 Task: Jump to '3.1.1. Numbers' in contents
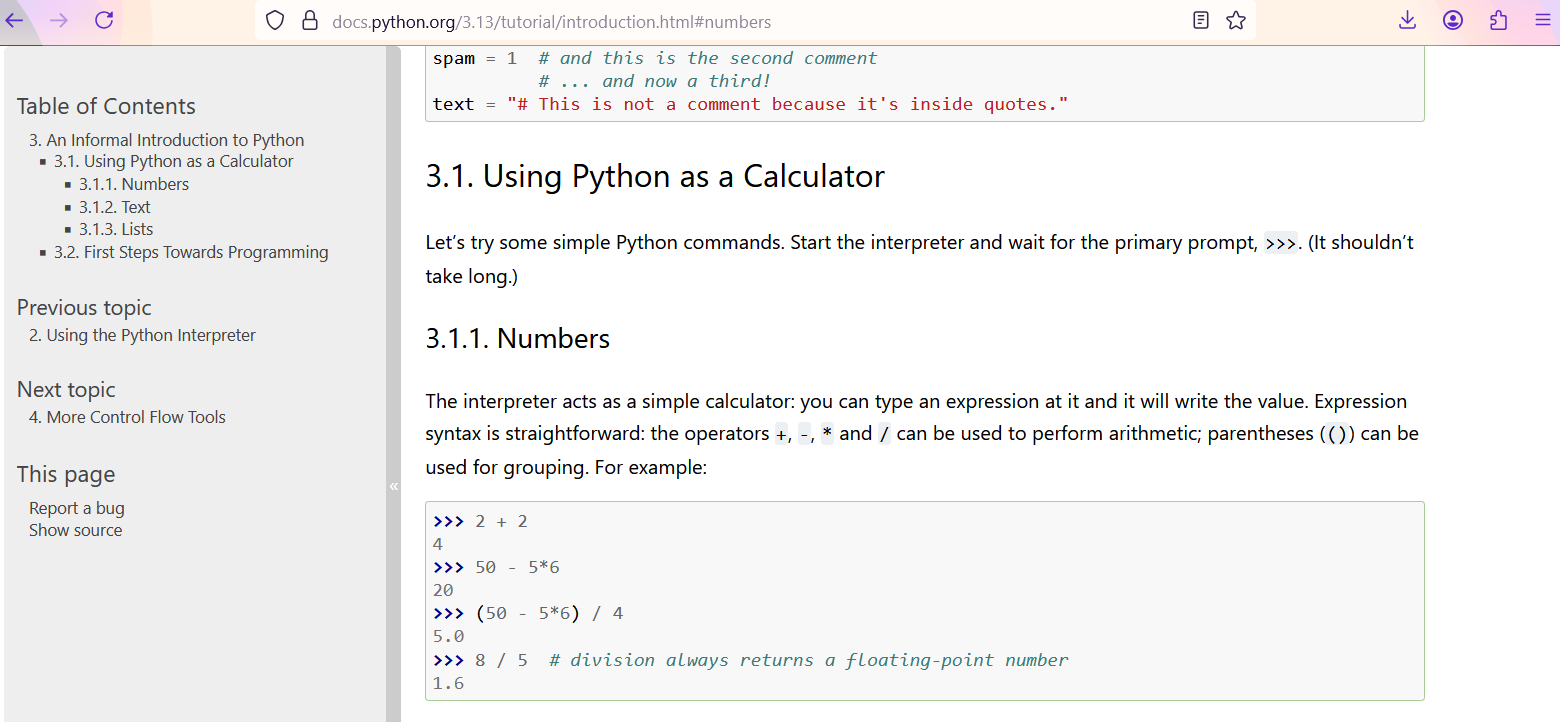pos(134,184)
